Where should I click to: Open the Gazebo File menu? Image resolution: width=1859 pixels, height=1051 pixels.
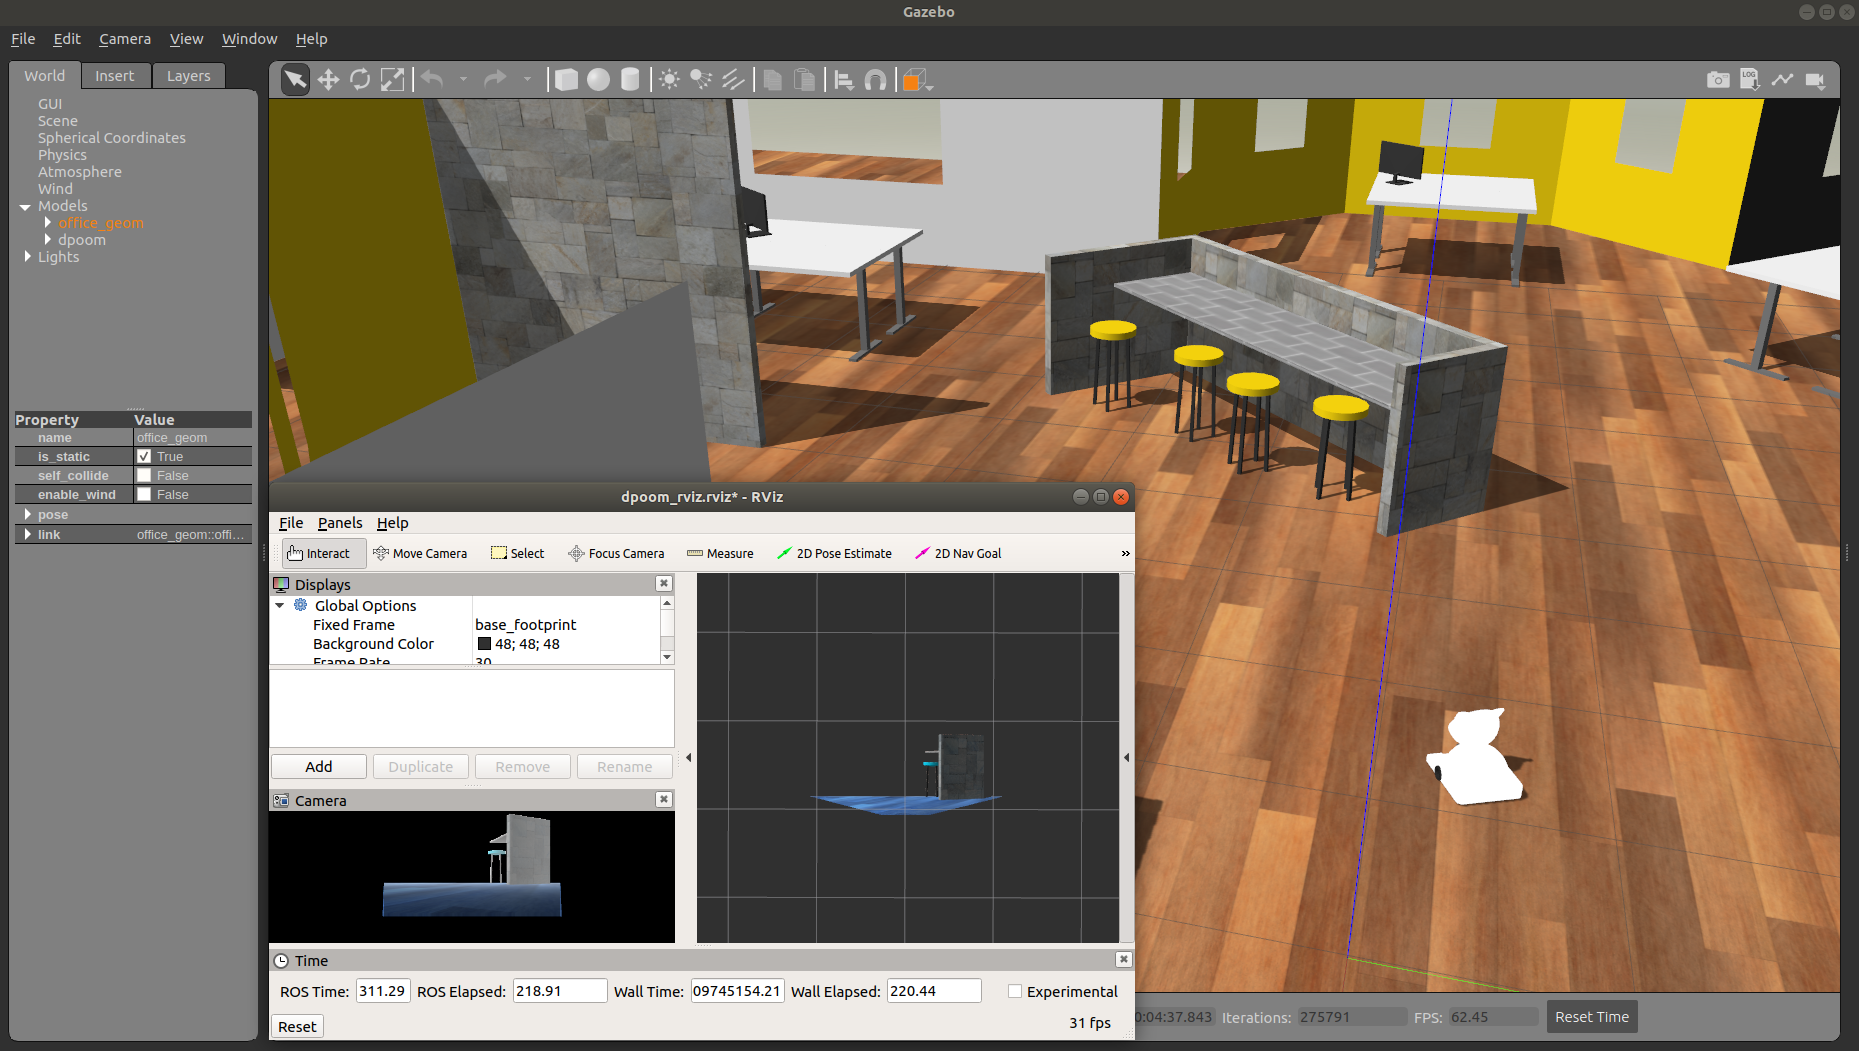tap(23, 39)
